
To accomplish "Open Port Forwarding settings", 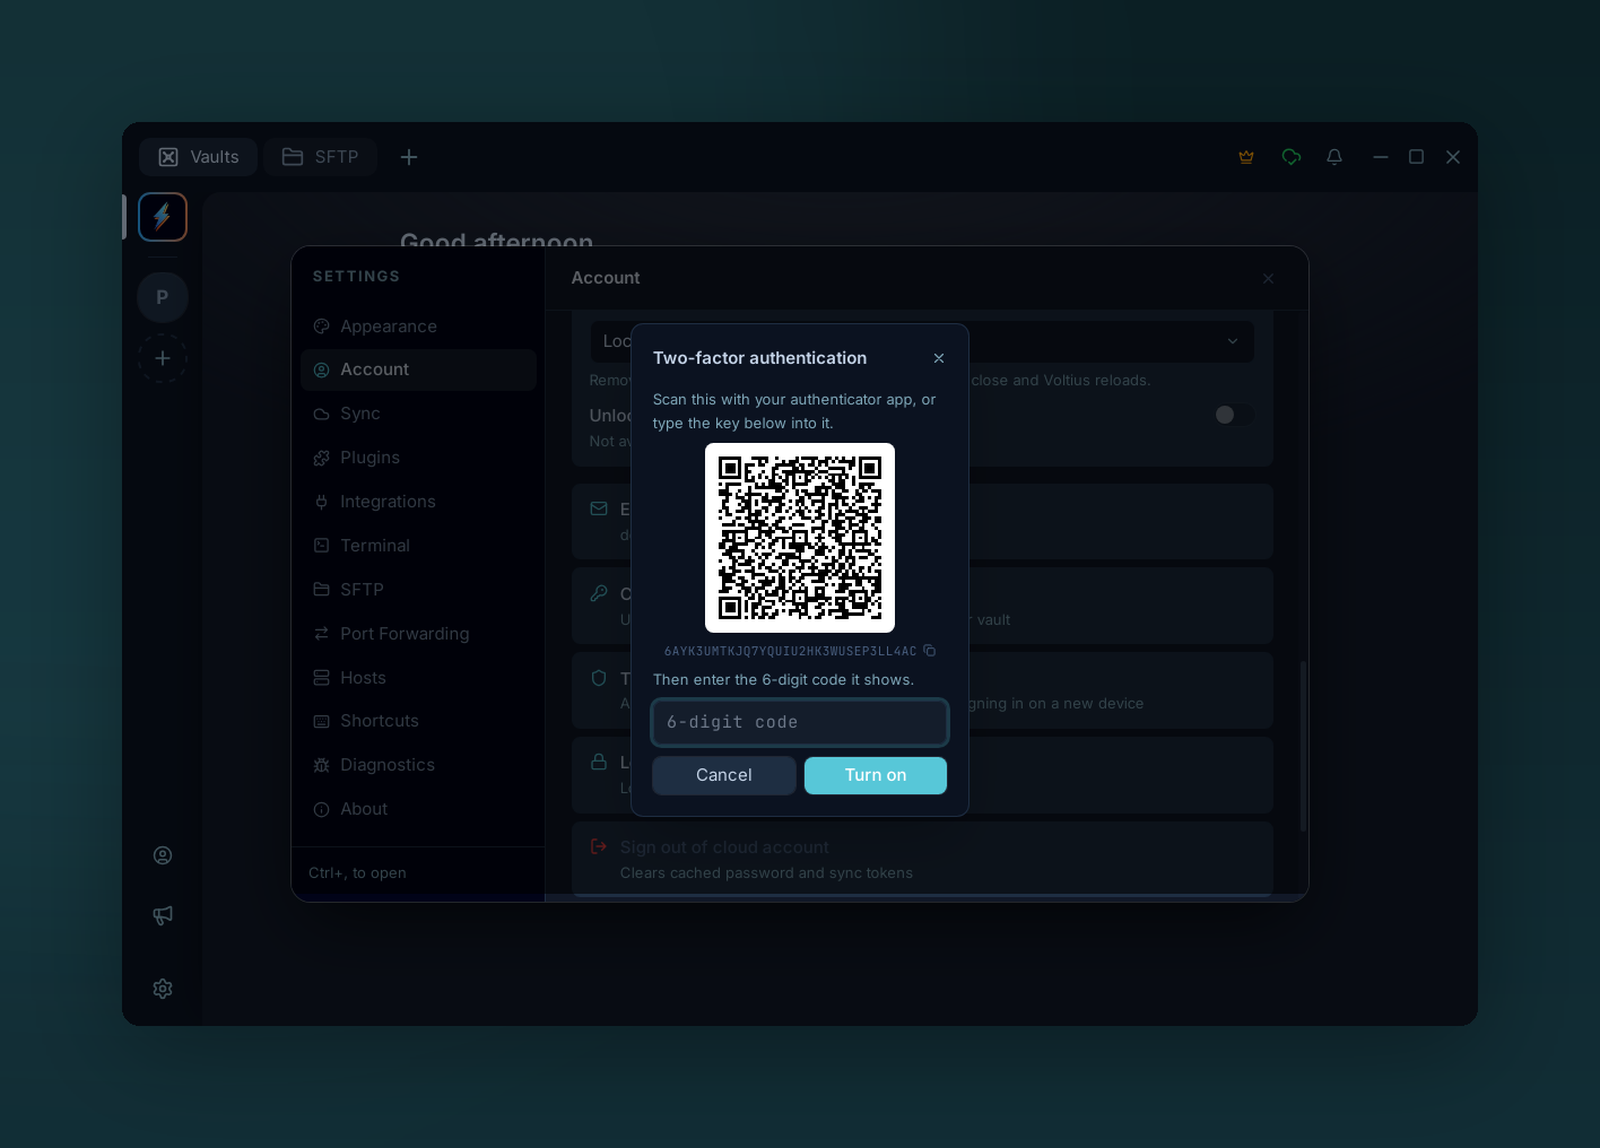I will tap(418, 634).
